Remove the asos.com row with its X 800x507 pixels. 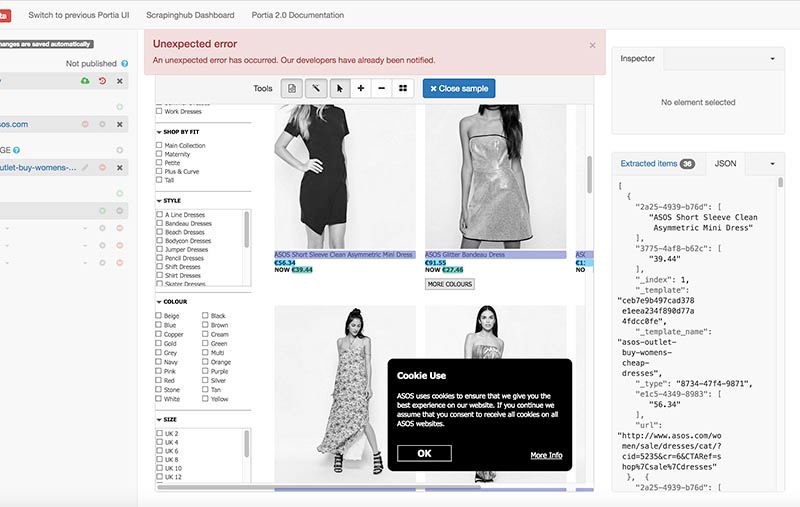pos(119,124)
